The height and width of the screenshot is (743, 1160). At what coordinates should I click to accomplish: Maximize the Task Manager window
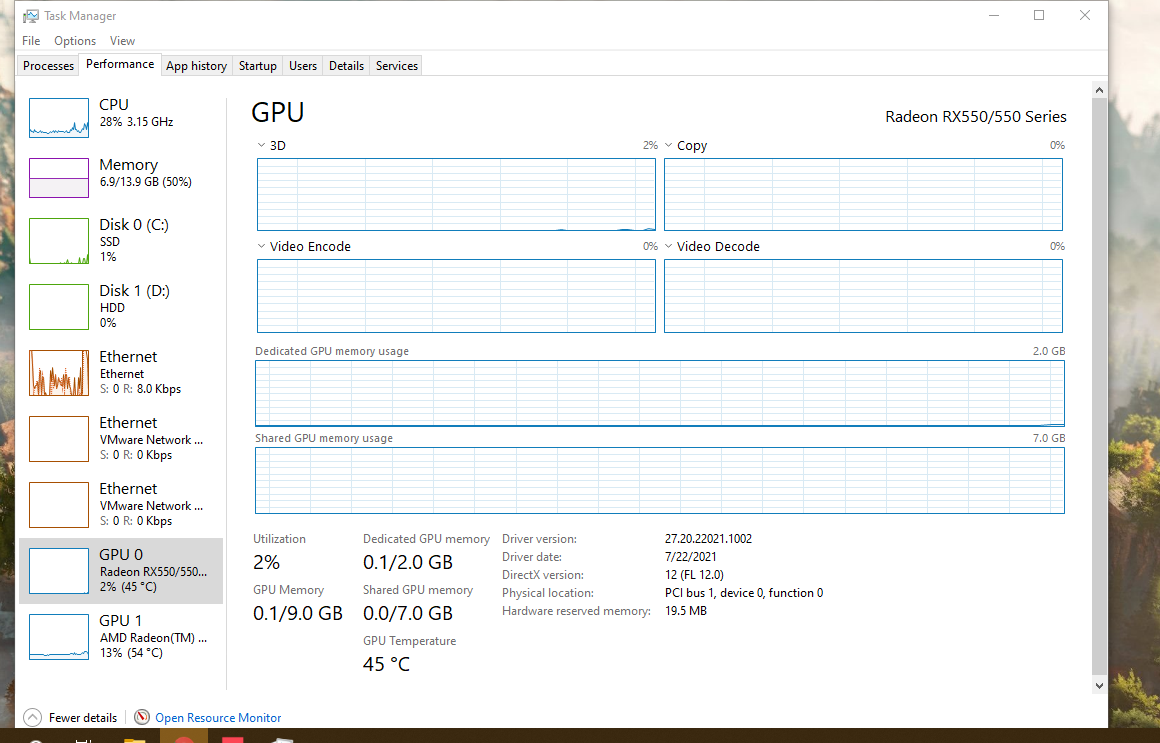point(1039,16)
